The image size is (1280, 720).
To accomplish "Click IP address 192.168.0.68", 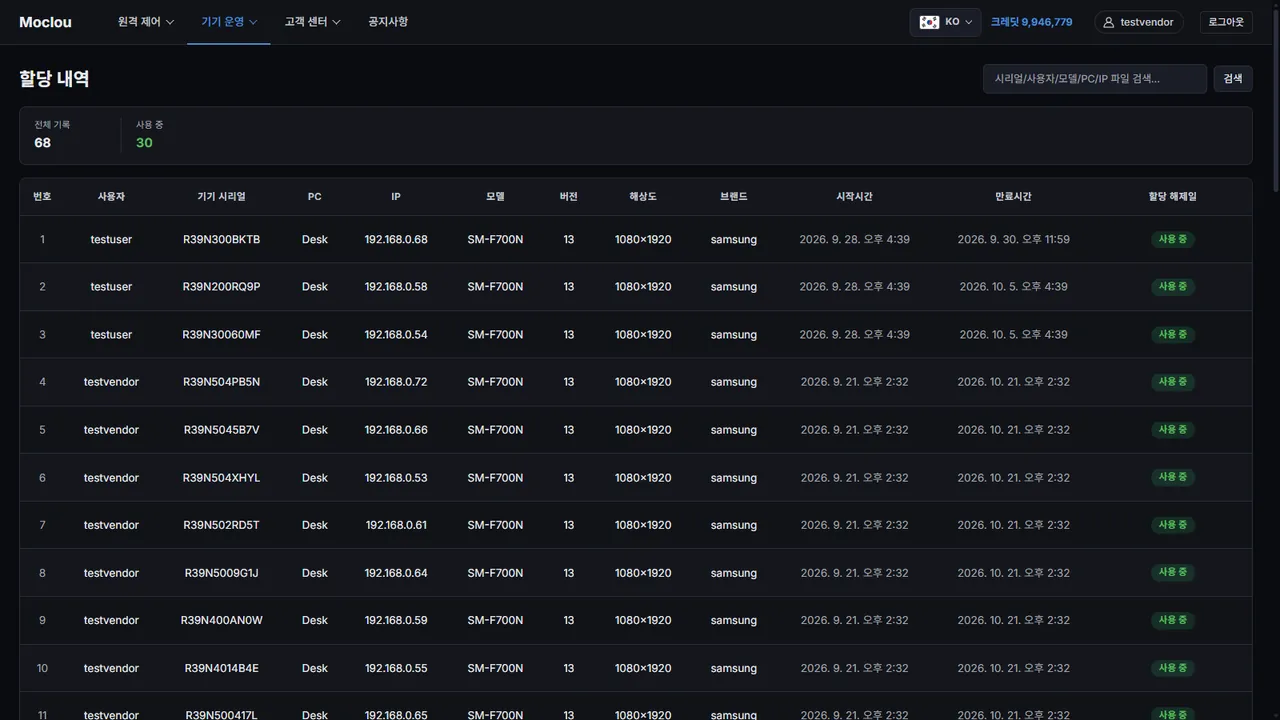I will 396,240.
